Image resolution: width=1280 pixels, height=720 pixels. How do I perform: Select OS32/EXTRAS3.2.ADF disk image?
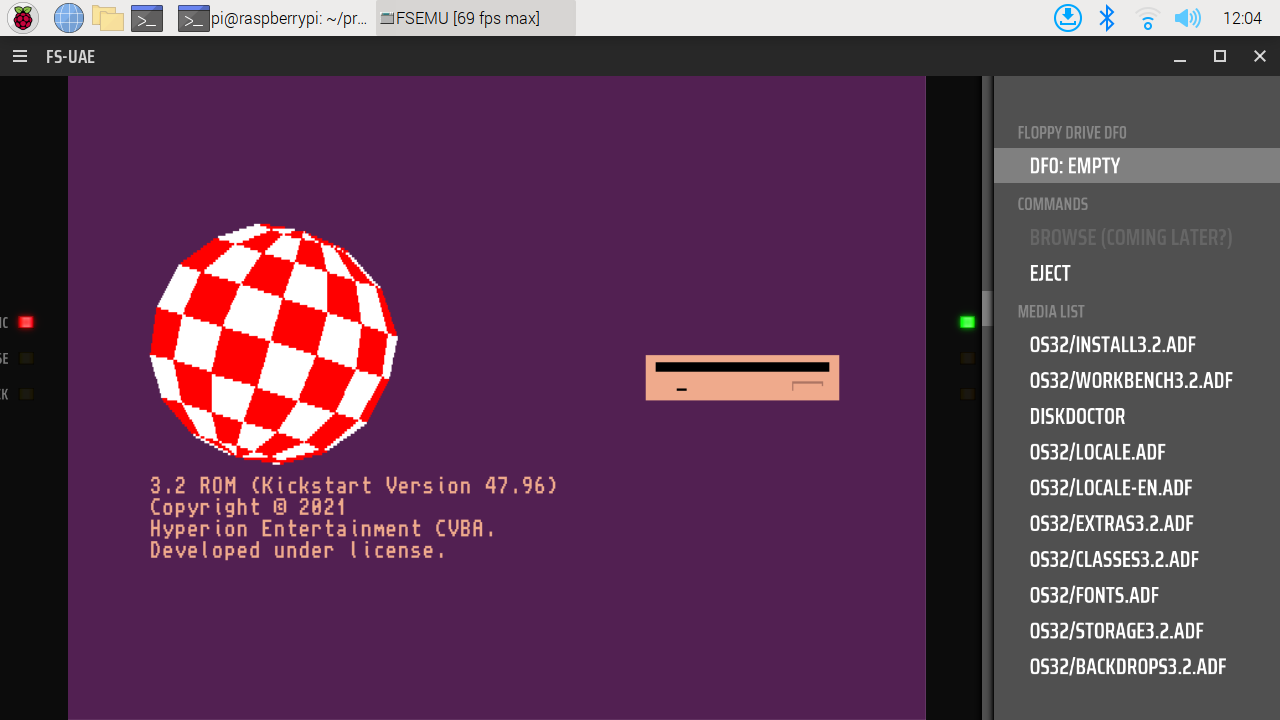(x=1111, y=524)
